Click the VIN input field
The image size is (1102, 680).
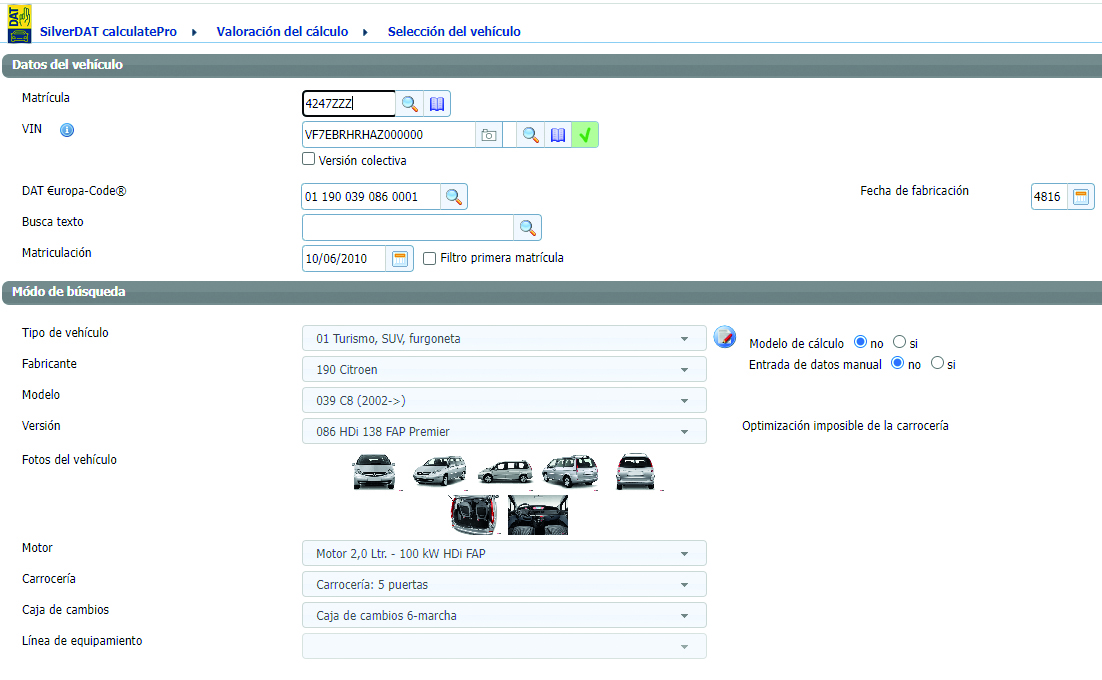coord(389,135)
